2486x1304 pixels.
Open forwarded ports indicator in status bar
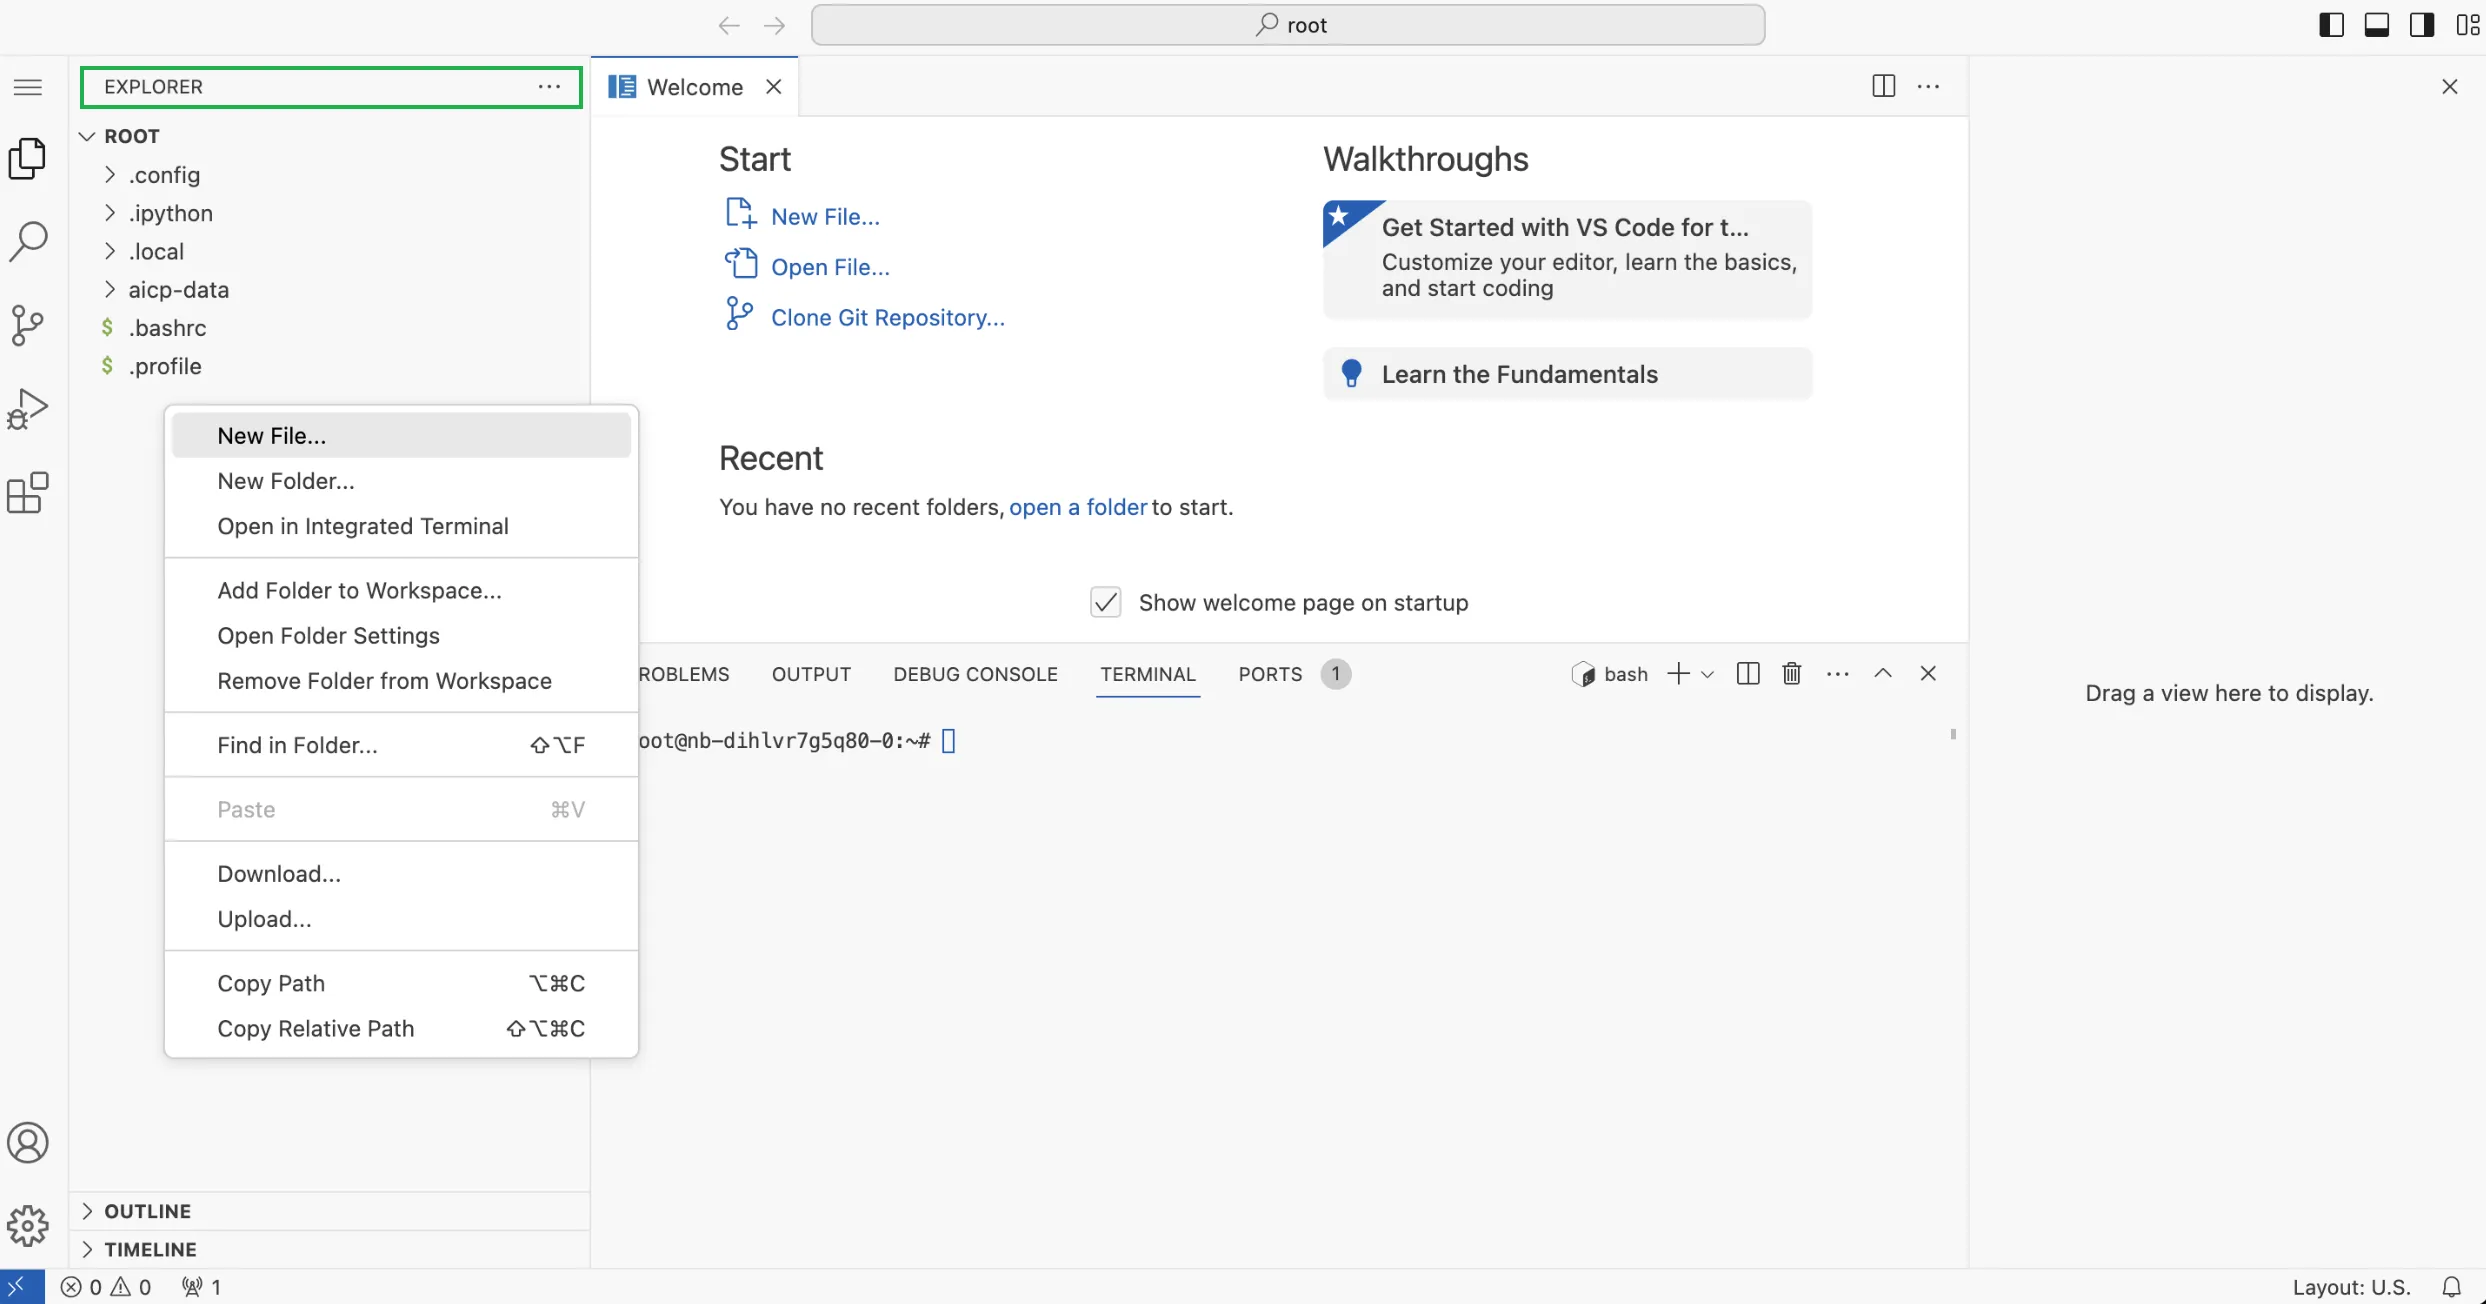click(201, 1287)
